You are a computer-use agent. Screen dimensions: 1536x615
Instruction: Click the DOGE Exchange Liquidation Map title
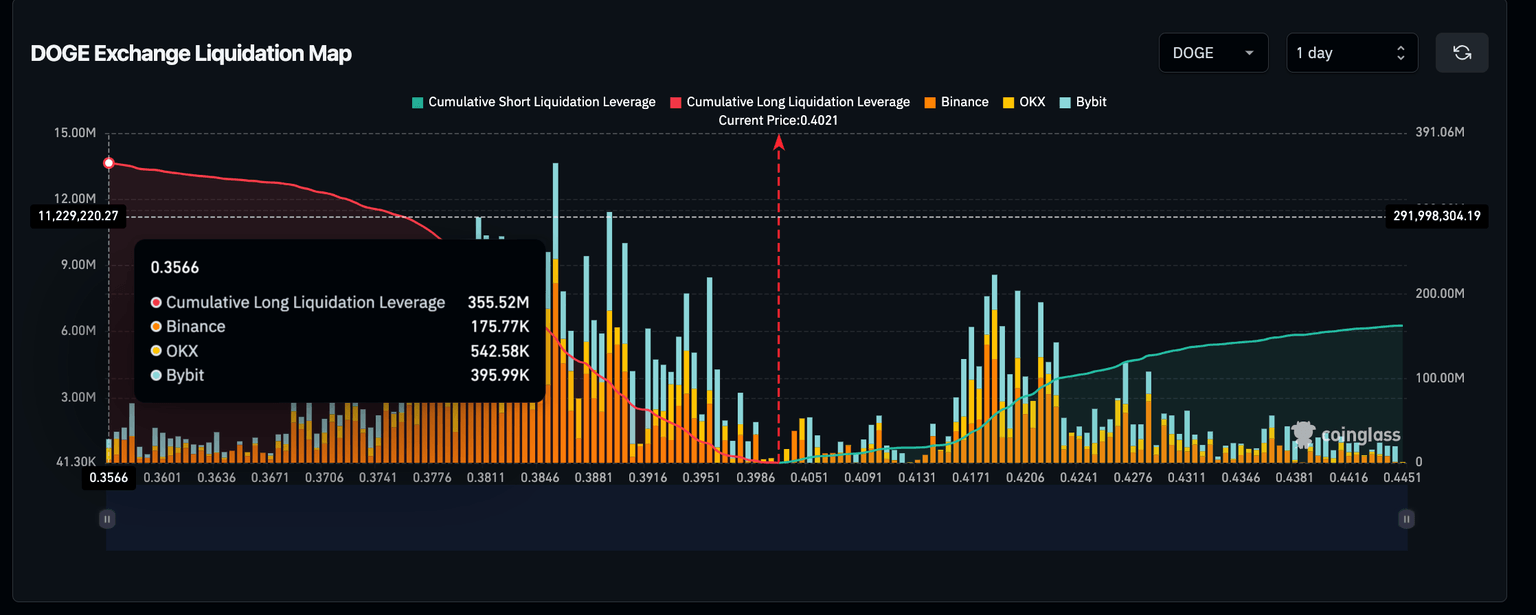[191, 54]
